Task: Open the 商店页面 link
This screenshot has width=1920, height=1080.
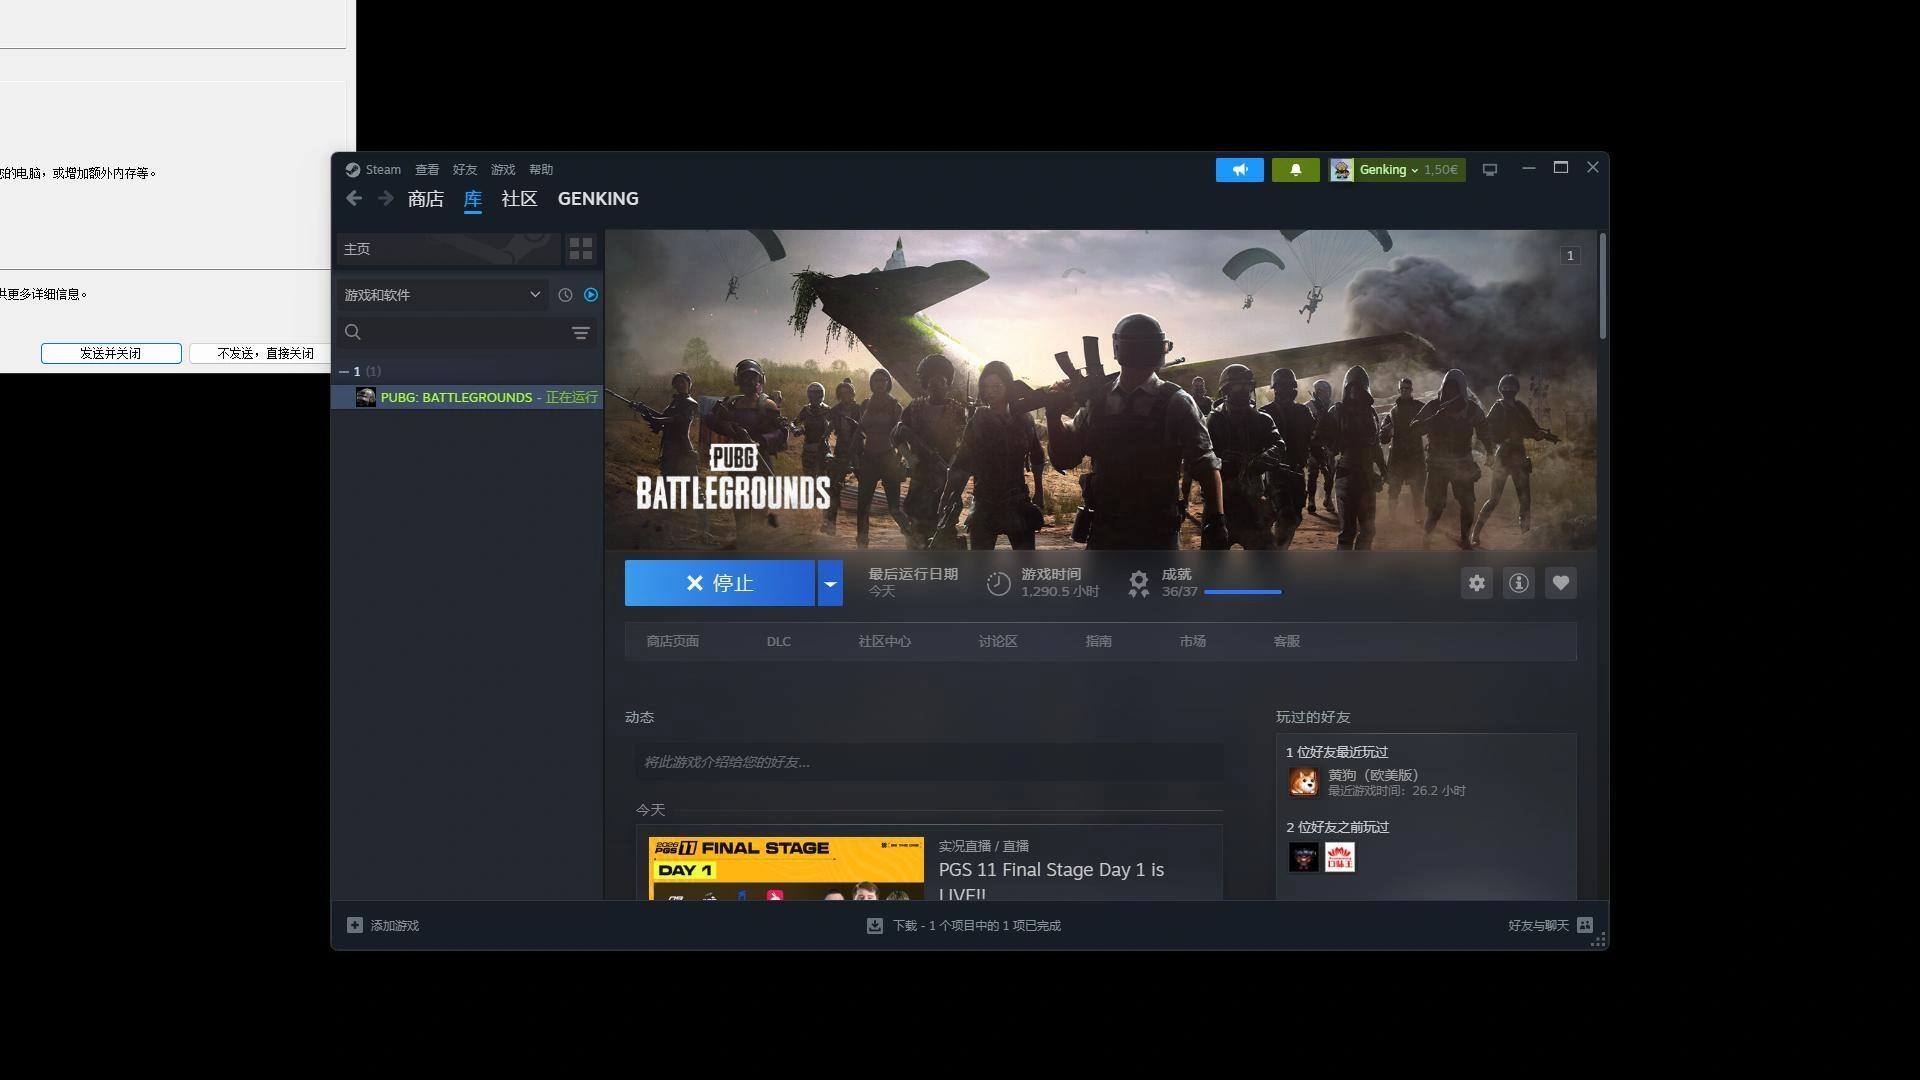Action: pos(672,641)
